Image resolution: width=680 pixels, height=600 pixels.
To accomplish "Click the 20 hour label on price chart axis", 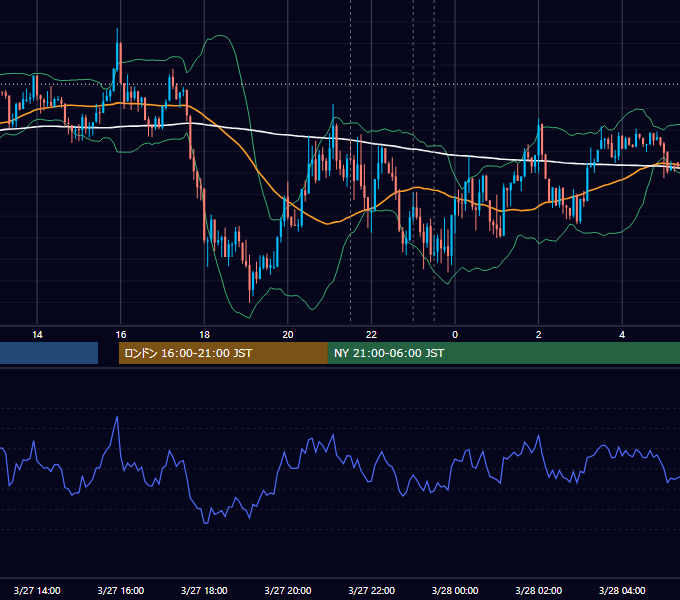I will 288,335.
